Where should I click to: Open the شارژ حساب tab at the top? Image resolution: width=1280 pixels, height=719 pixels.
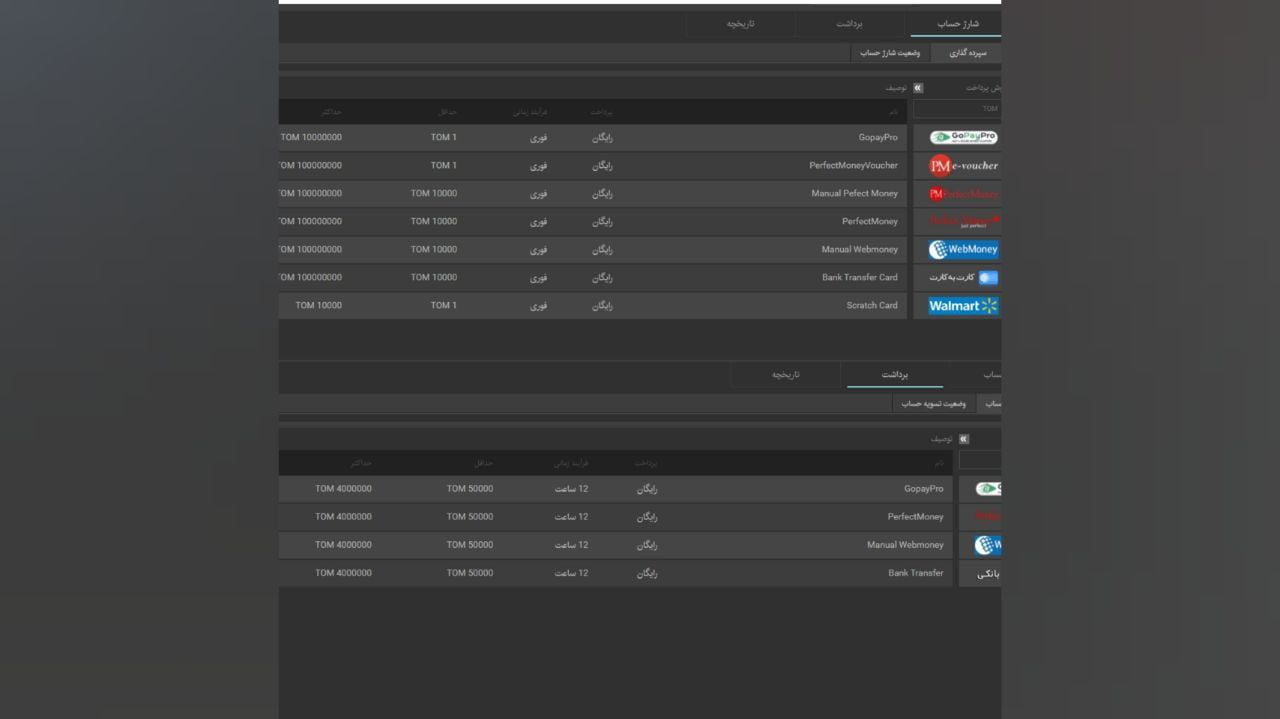(957, 24)
